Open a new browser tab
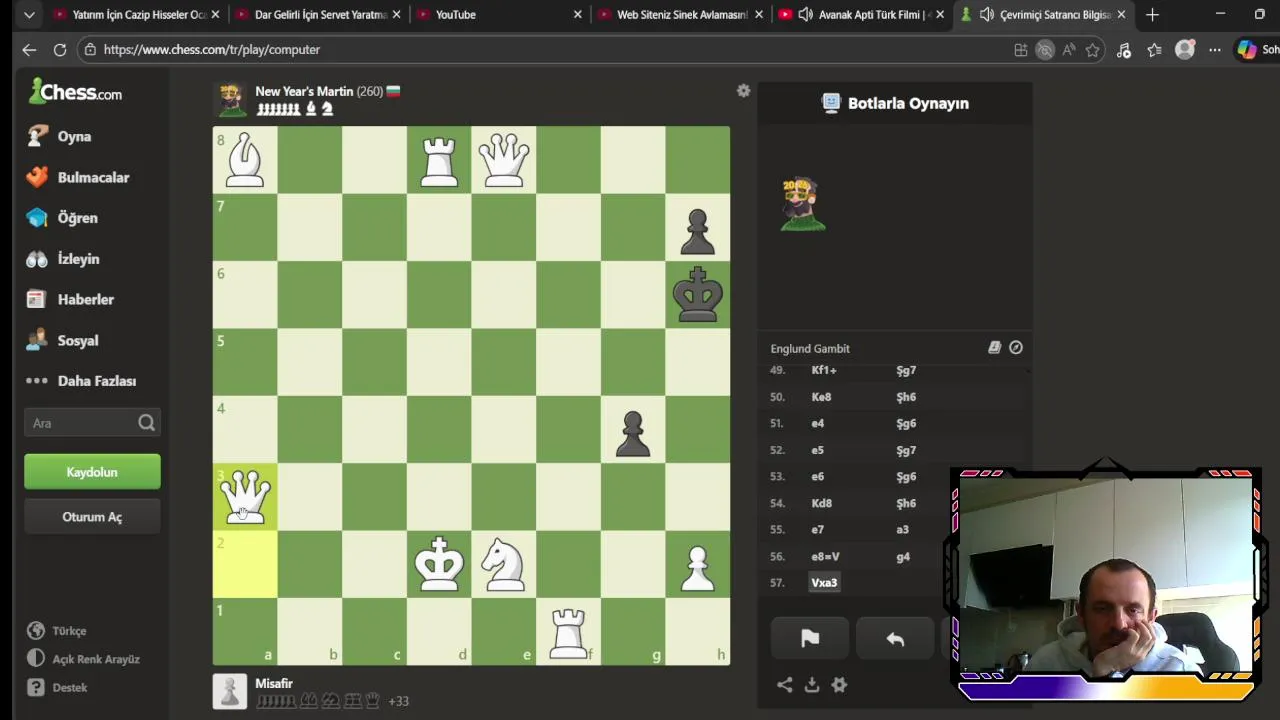This screenshot has height=720, width=1280. [x=1153, y=15]
